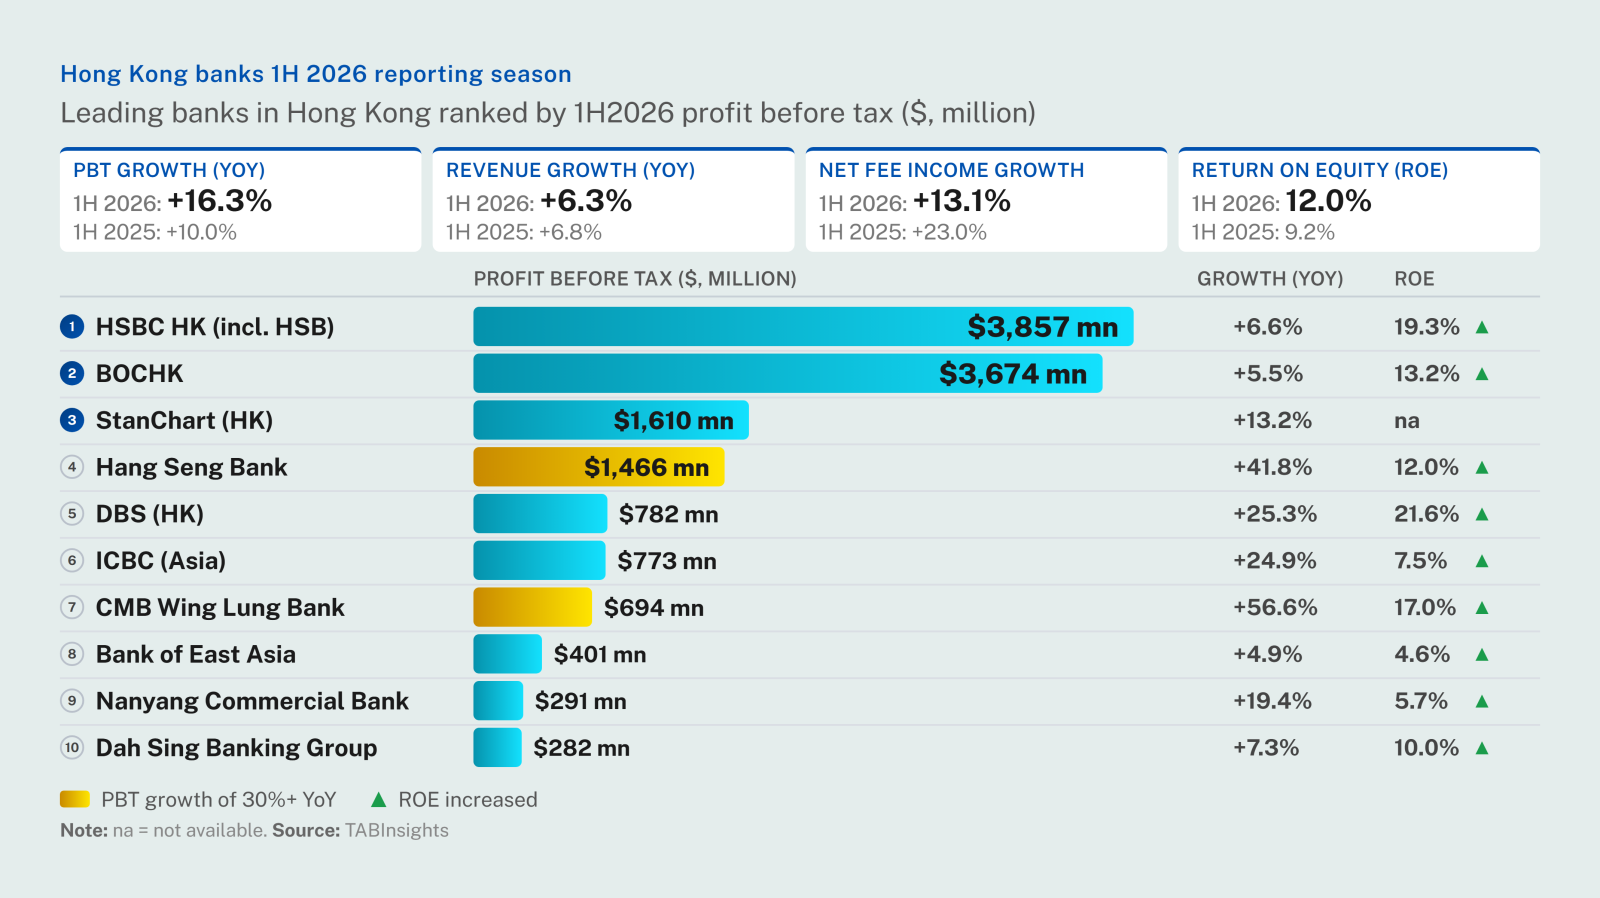Click the $3,674 mn bar for BOCHK
Viewport: 1600px width, 898px height.
788,374
